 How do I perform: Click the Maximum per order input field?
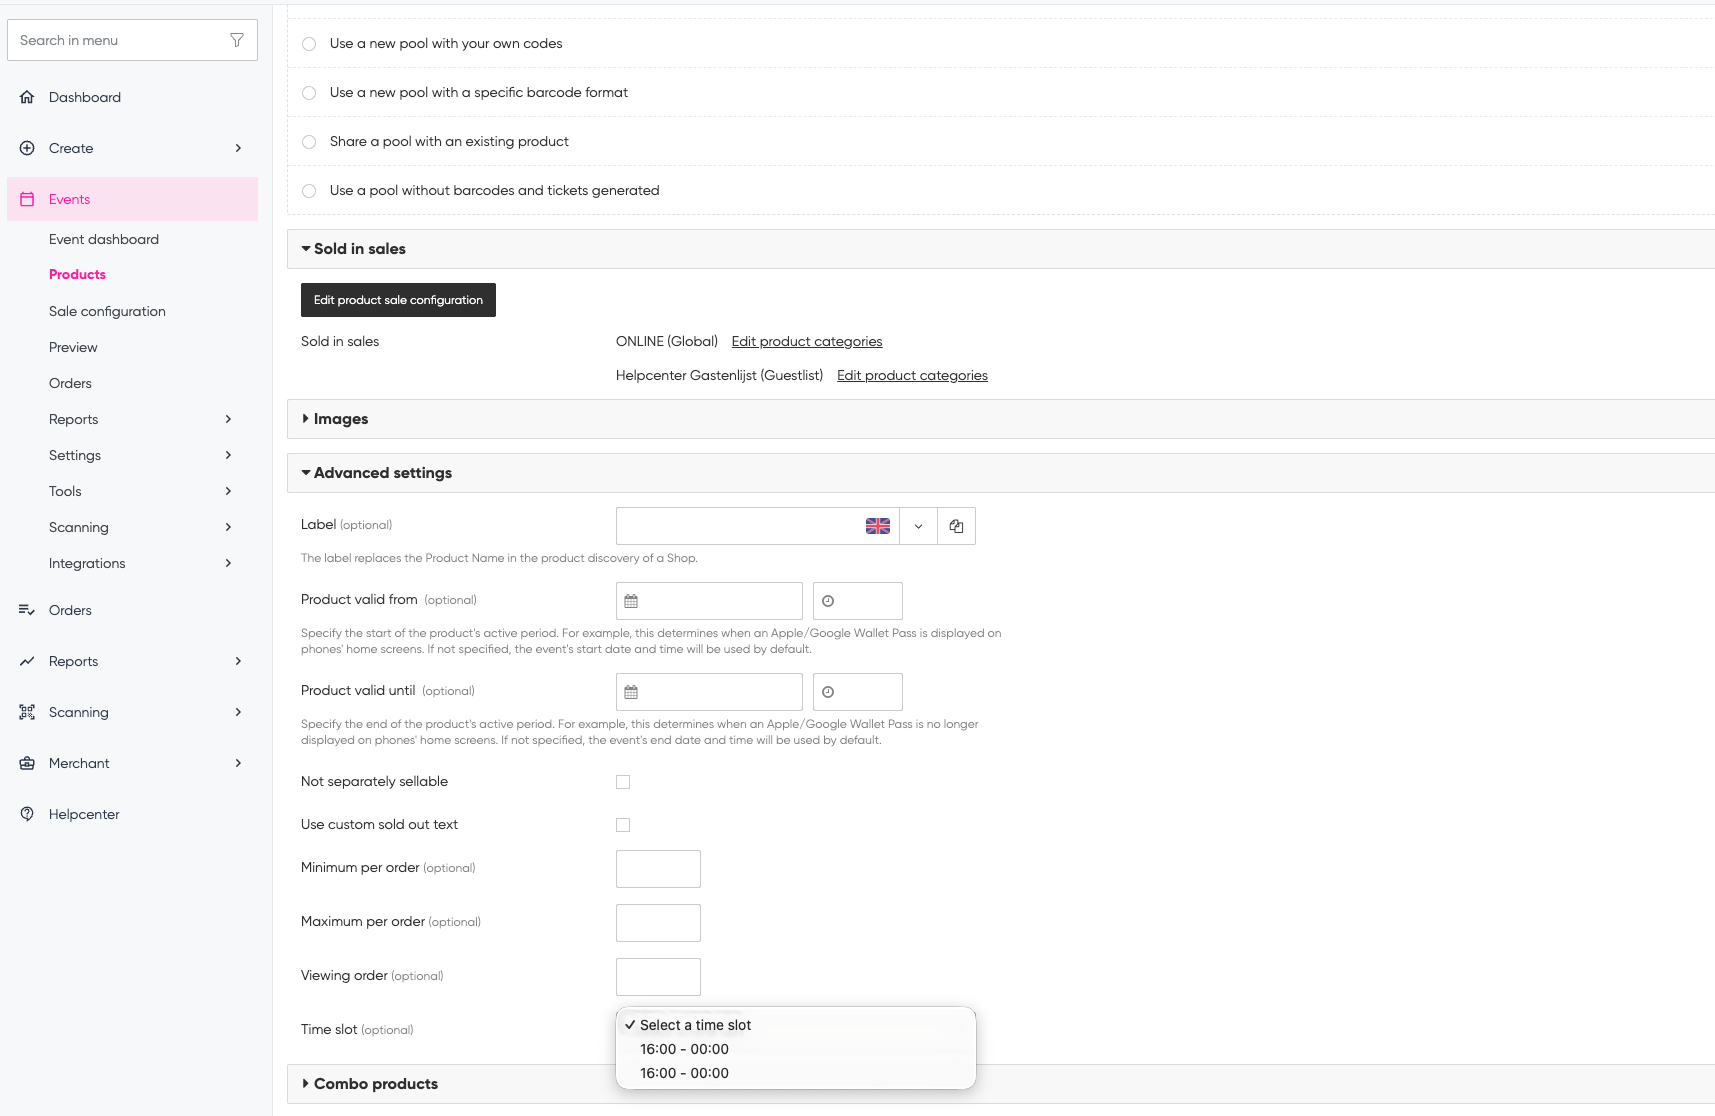point(658,923)
